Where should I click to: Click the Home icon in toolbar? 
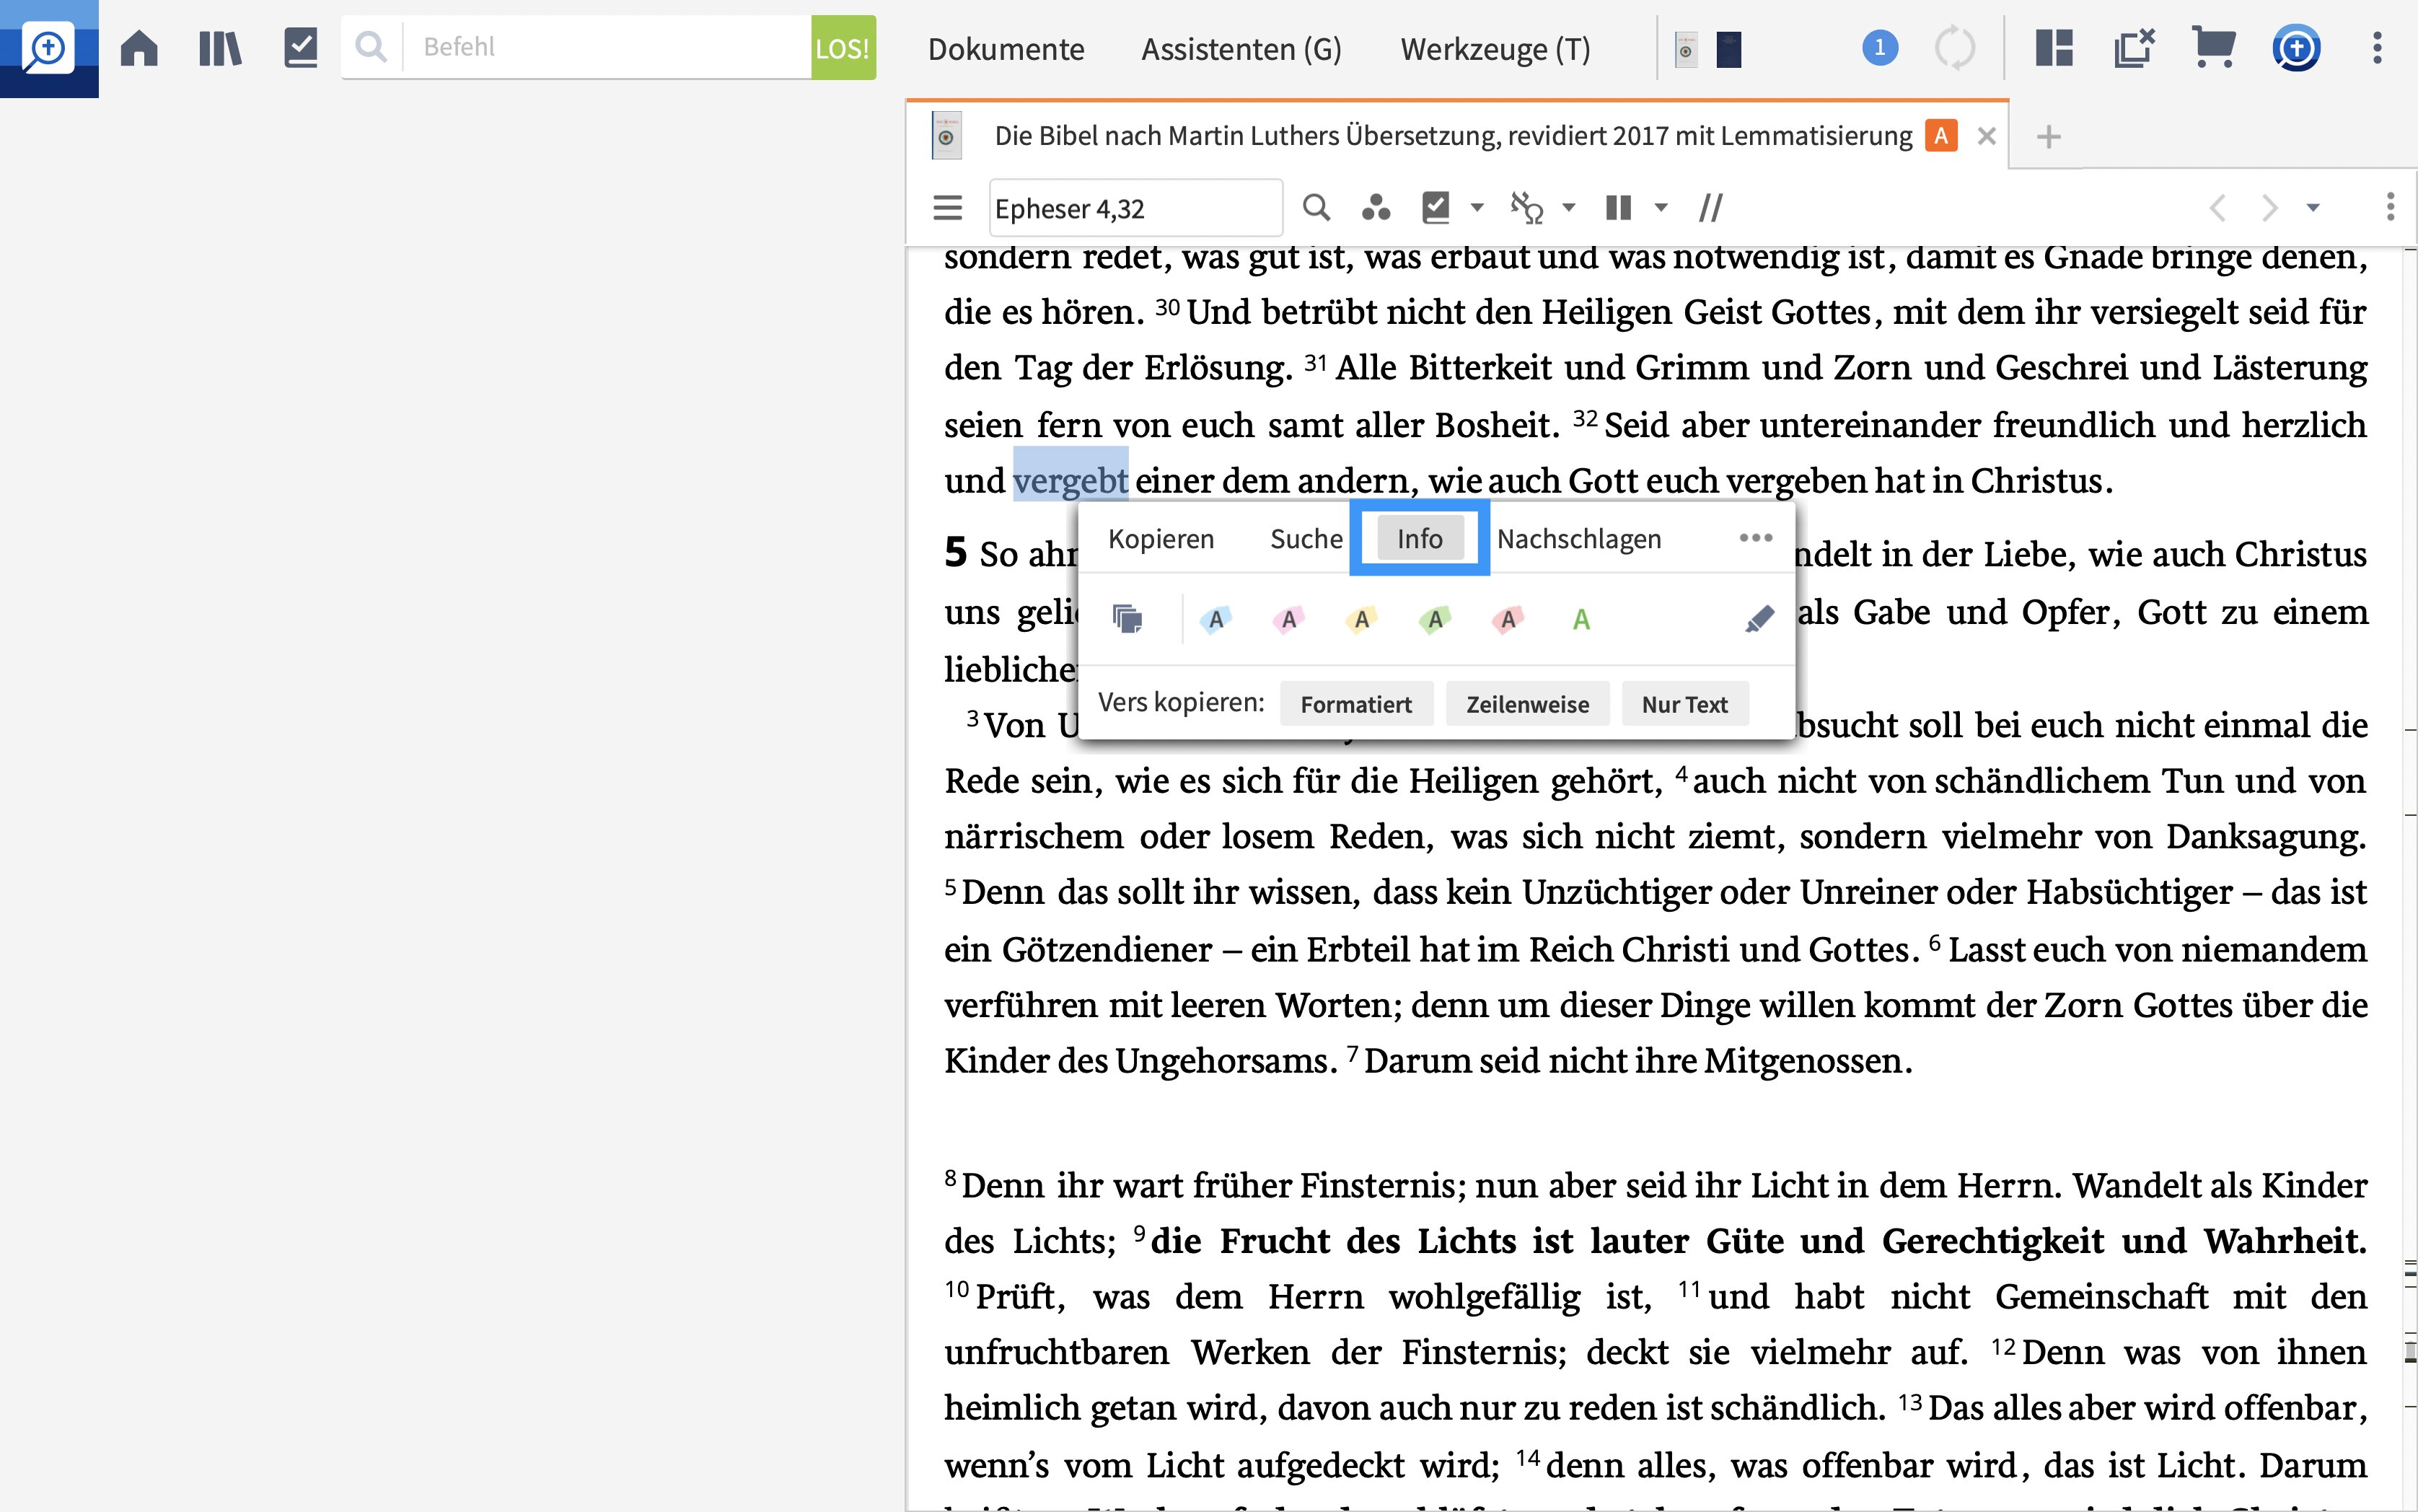coord(139,48)
